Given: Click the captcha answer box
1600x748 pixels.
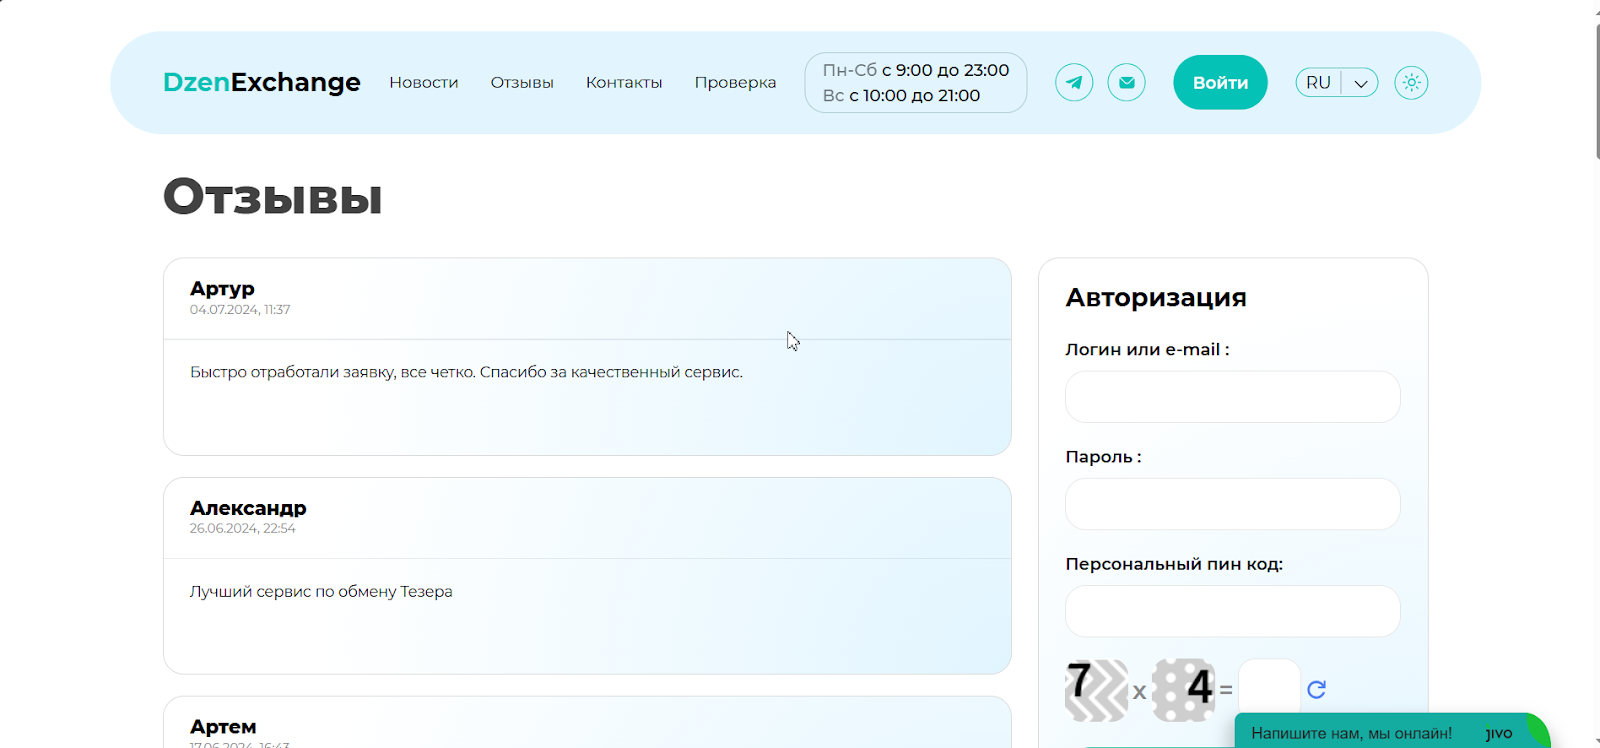Looking at the screenshot, I should (x=1269, y=689).
